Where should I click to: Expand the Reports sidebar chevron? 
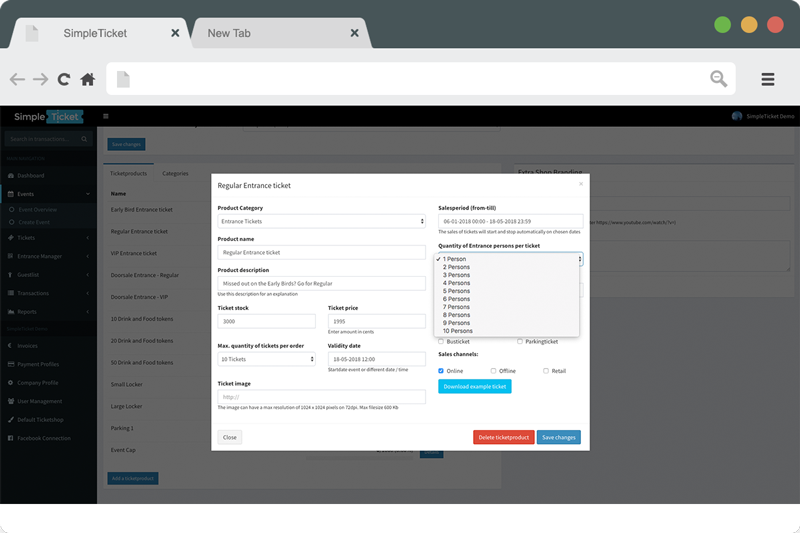click(x=88, y=312)
